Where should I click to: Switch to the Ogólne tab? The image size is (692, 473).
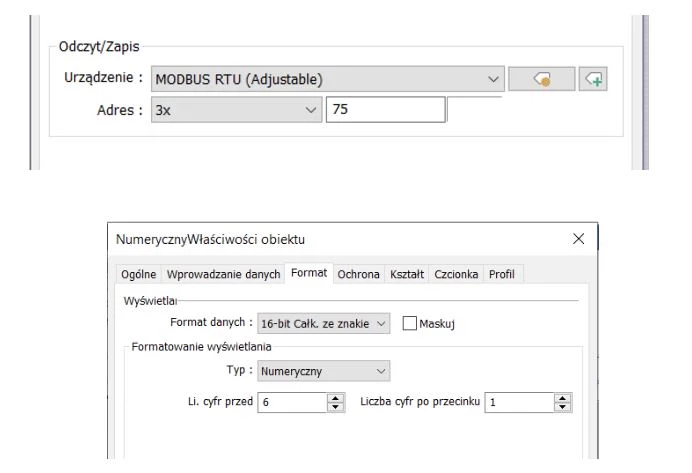[x=138, y=274]
